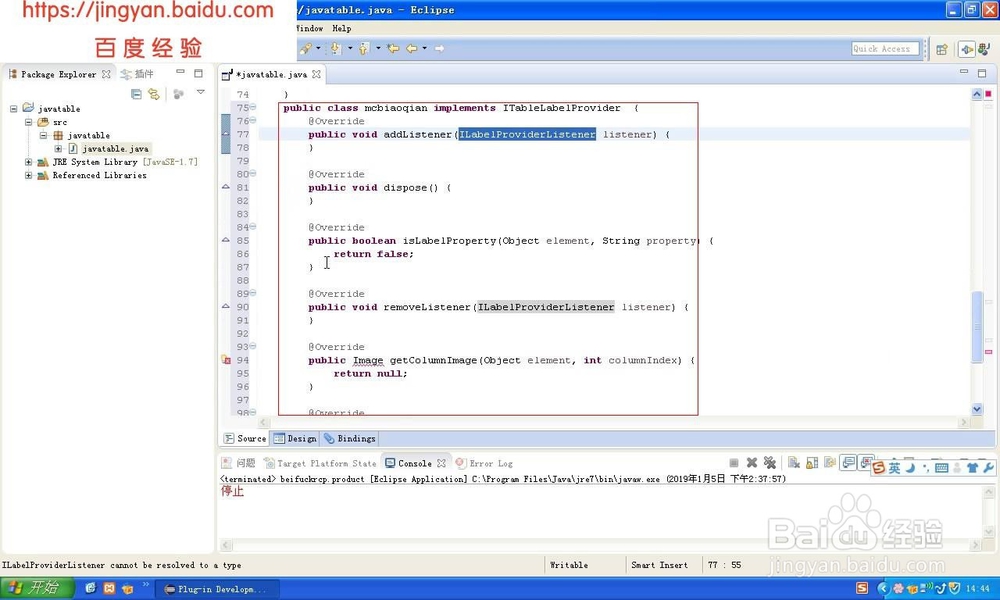This screenshot has height=600, width=1000.
Task: Switch to the Java perspective icon
Action: tap(983, 49)
